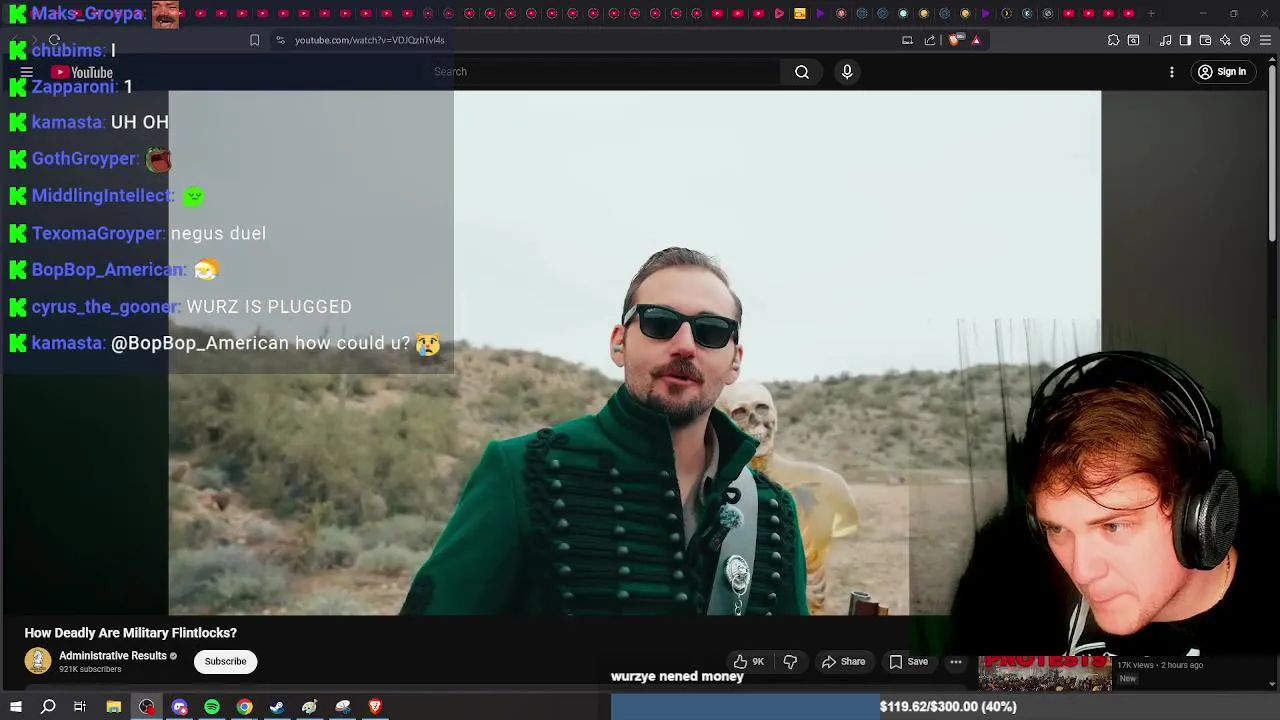The width and height of the screenshot is (1280, 720).
Task: Open the browser extensions puzzle icon
Action: coord(1113,40)
